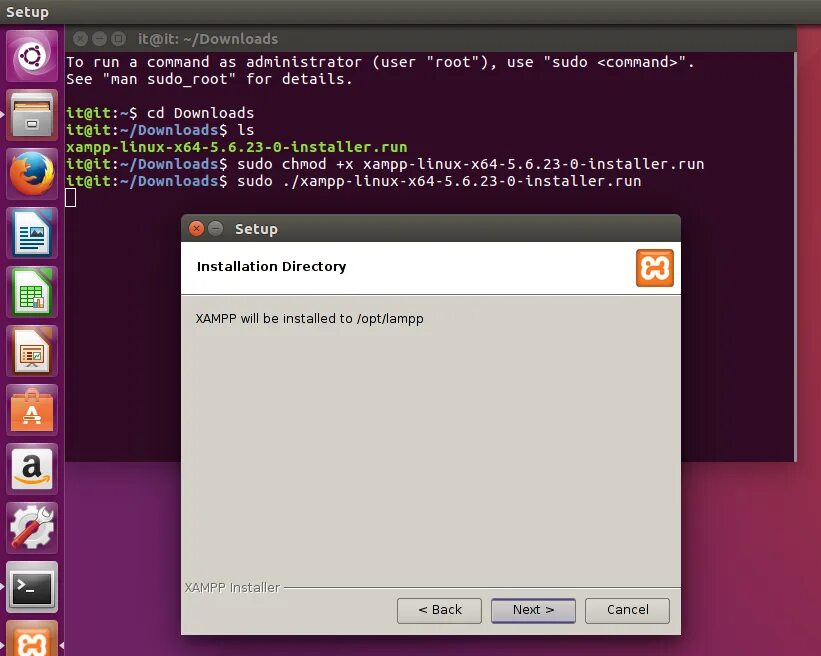Viewport: 821px width, 656px height.
Task: Close the terminal window it@it: ~/Downloads
Action: point(80,39)
